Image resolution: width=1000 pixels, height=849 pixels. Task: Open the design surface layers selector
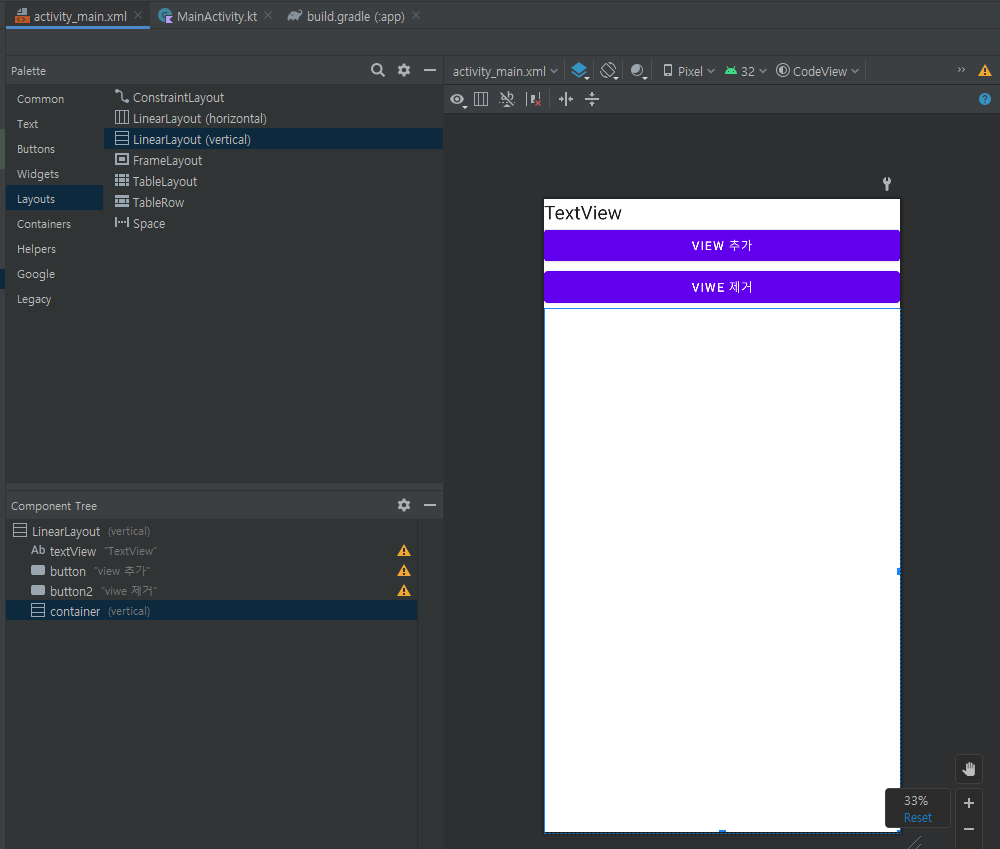[580, 71]
